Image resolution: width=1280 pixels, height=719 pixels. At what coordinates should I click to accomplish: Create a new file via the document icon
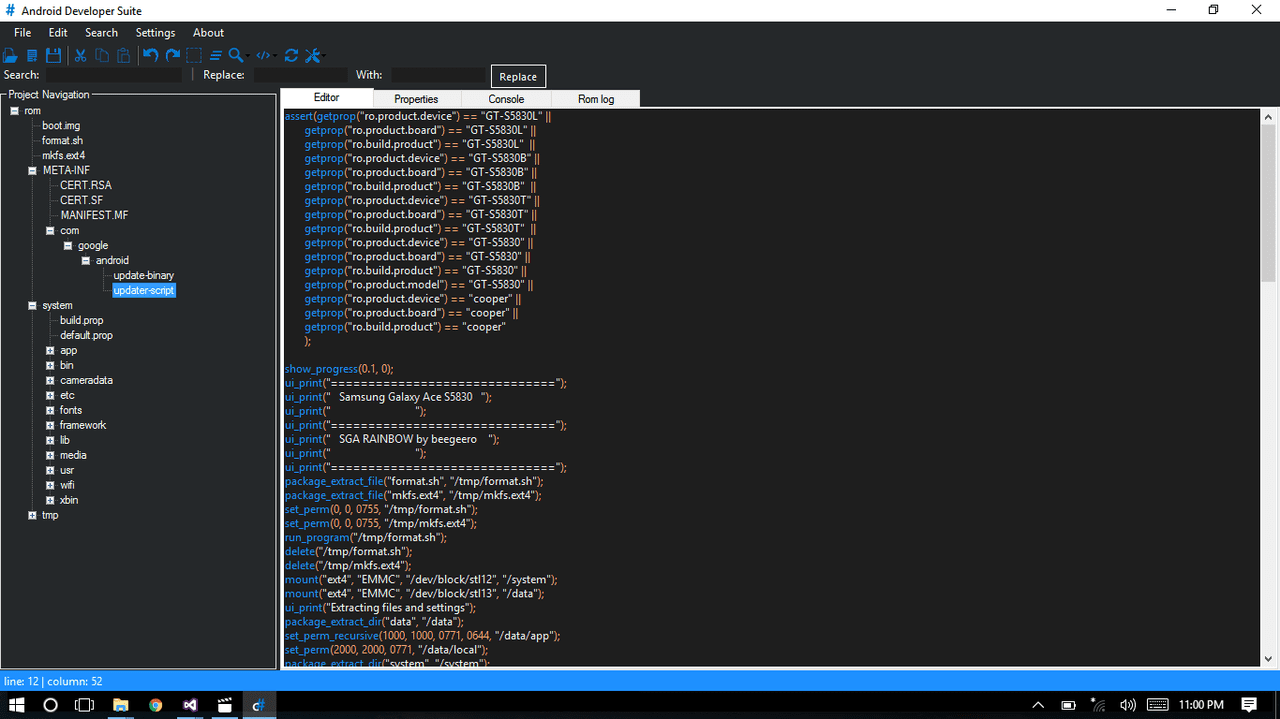tap(32, 55)
